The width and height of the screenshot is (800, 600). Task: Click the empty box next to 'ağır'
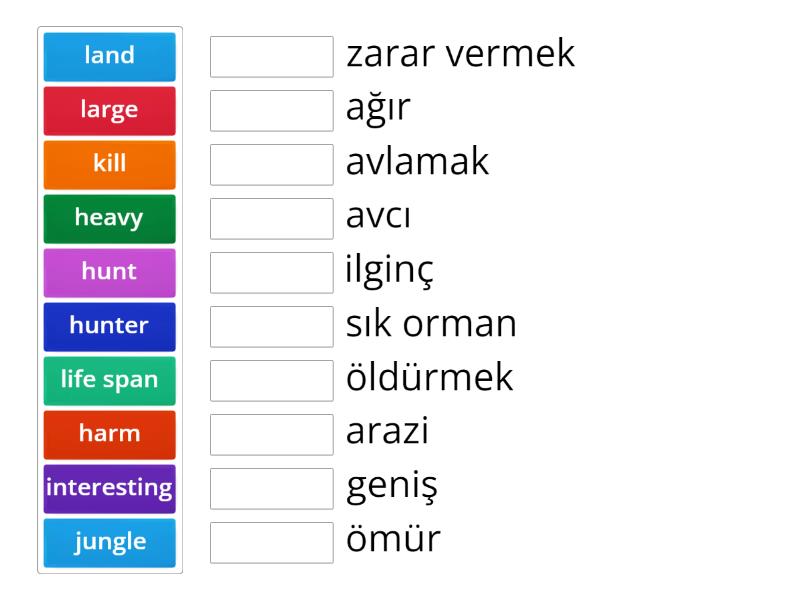pyautogui.click(x=272, y=111)
